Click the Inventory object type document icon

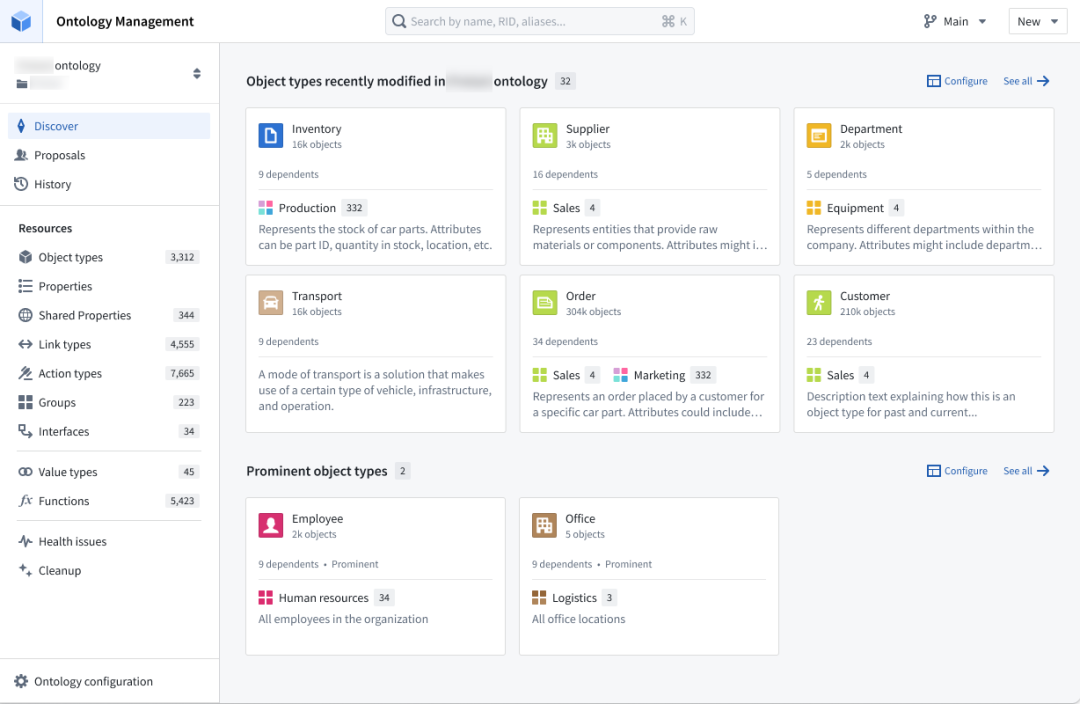pos(271,136)
